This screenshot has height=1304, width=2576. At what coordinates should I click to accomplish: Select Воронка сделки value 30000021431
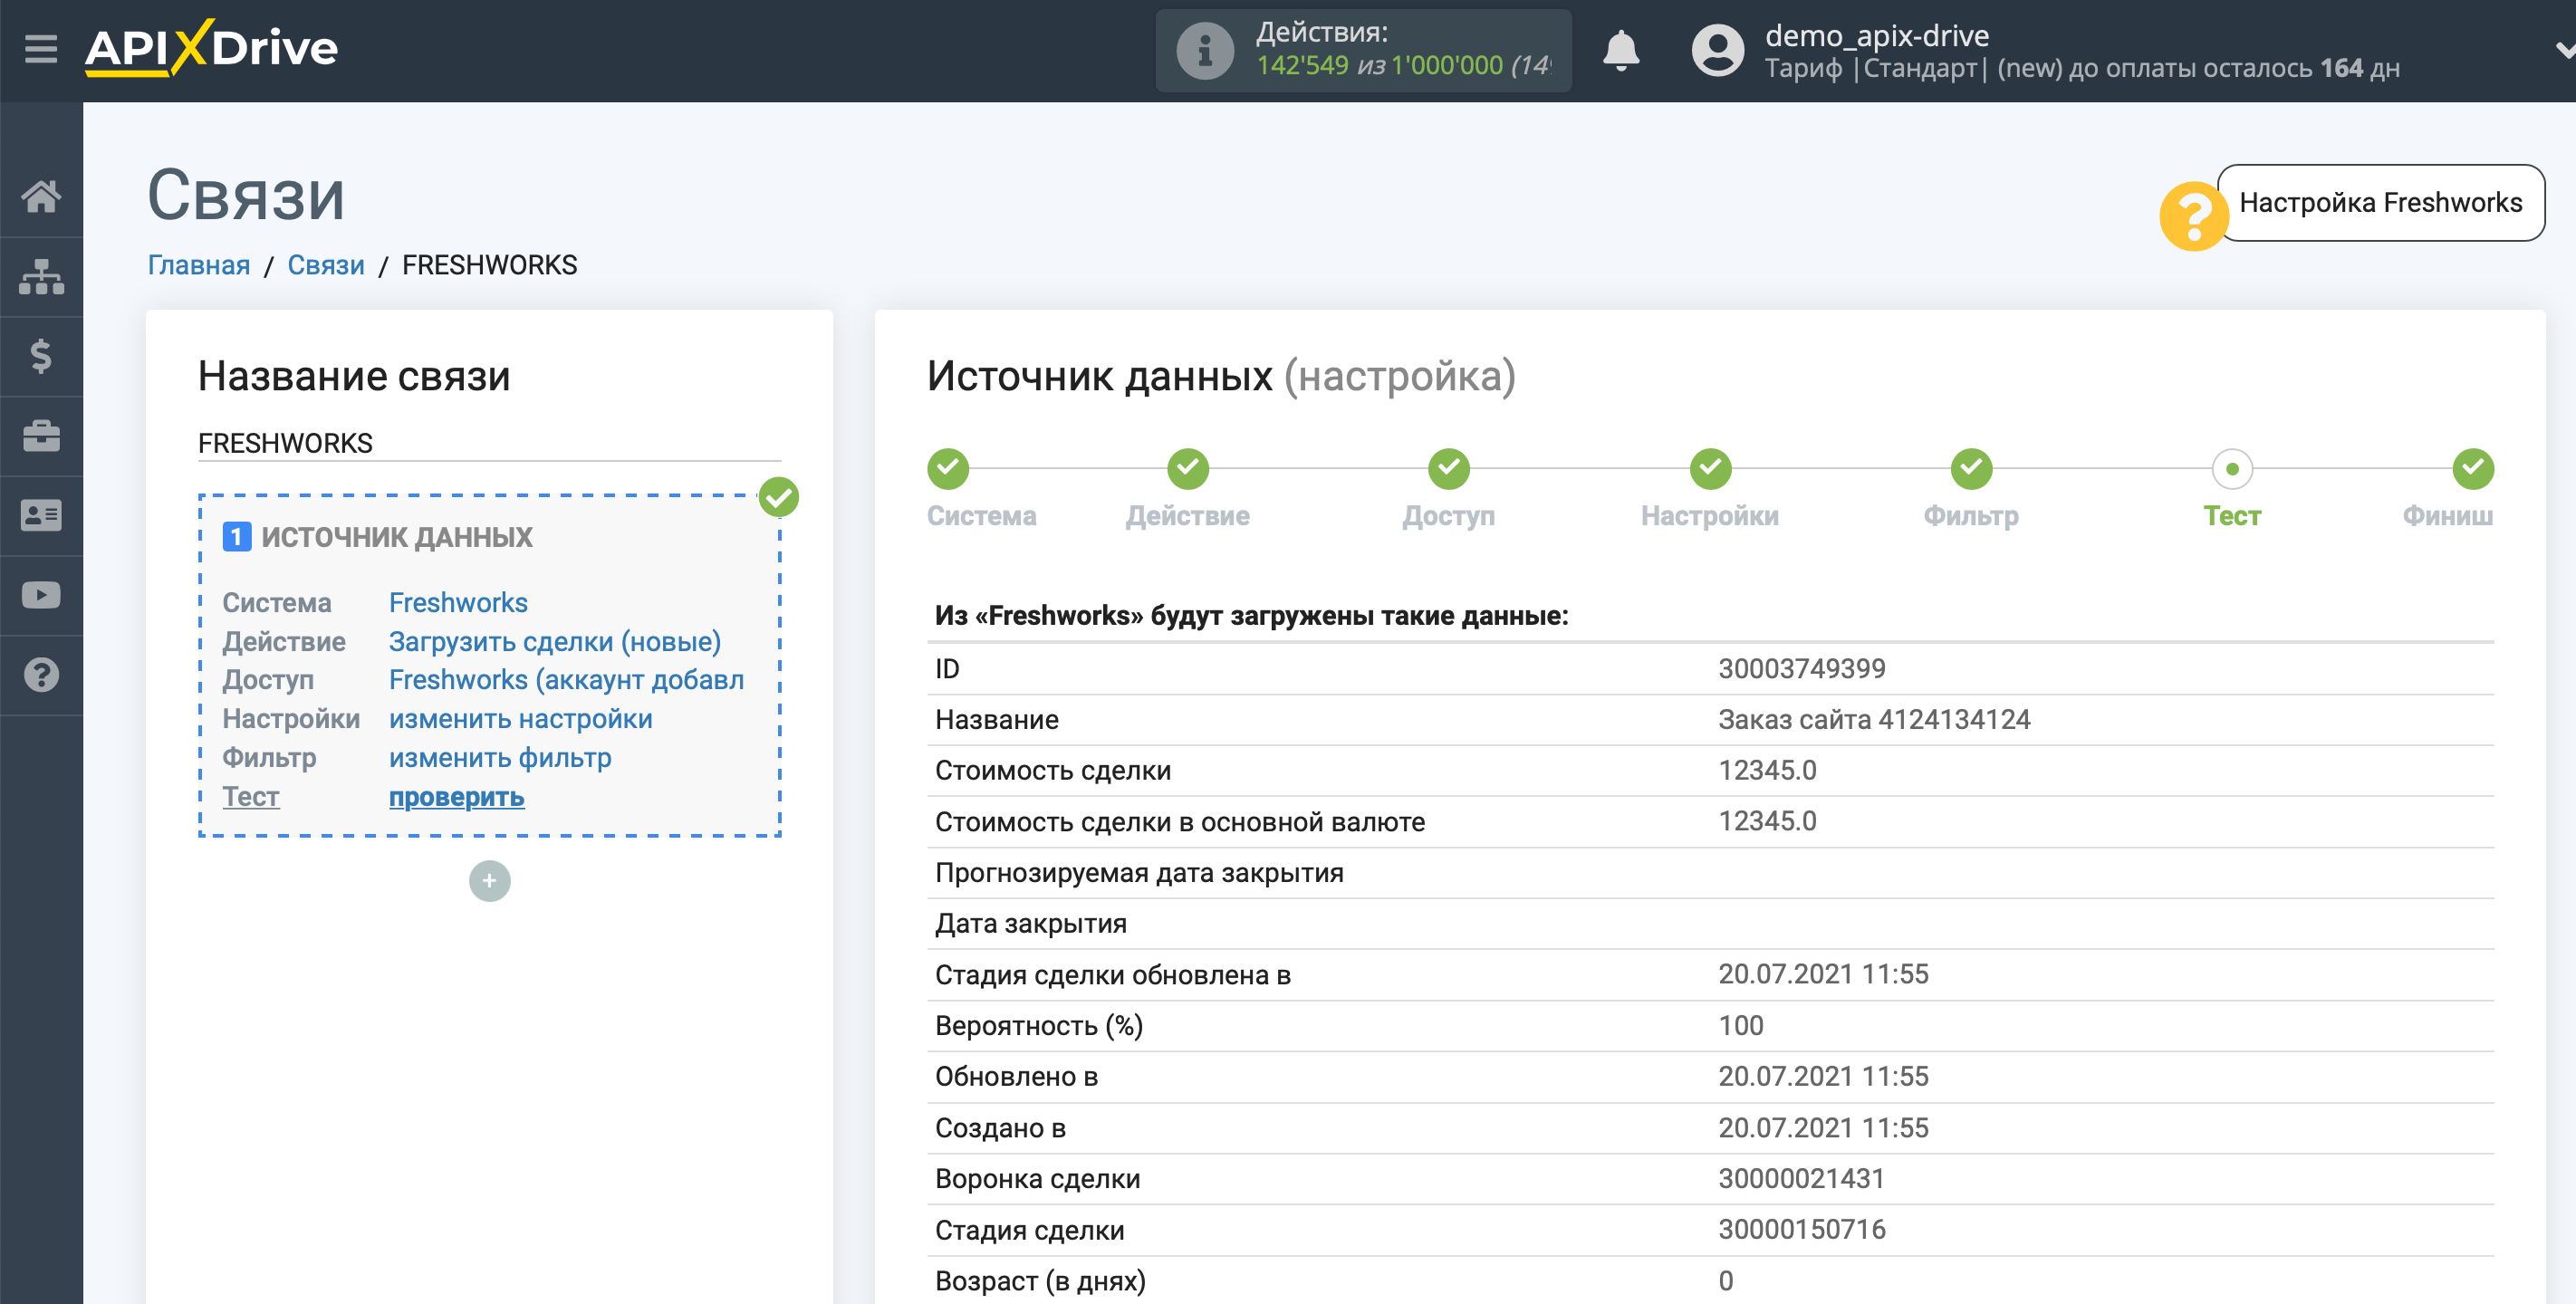[x=1801, y=1178]
